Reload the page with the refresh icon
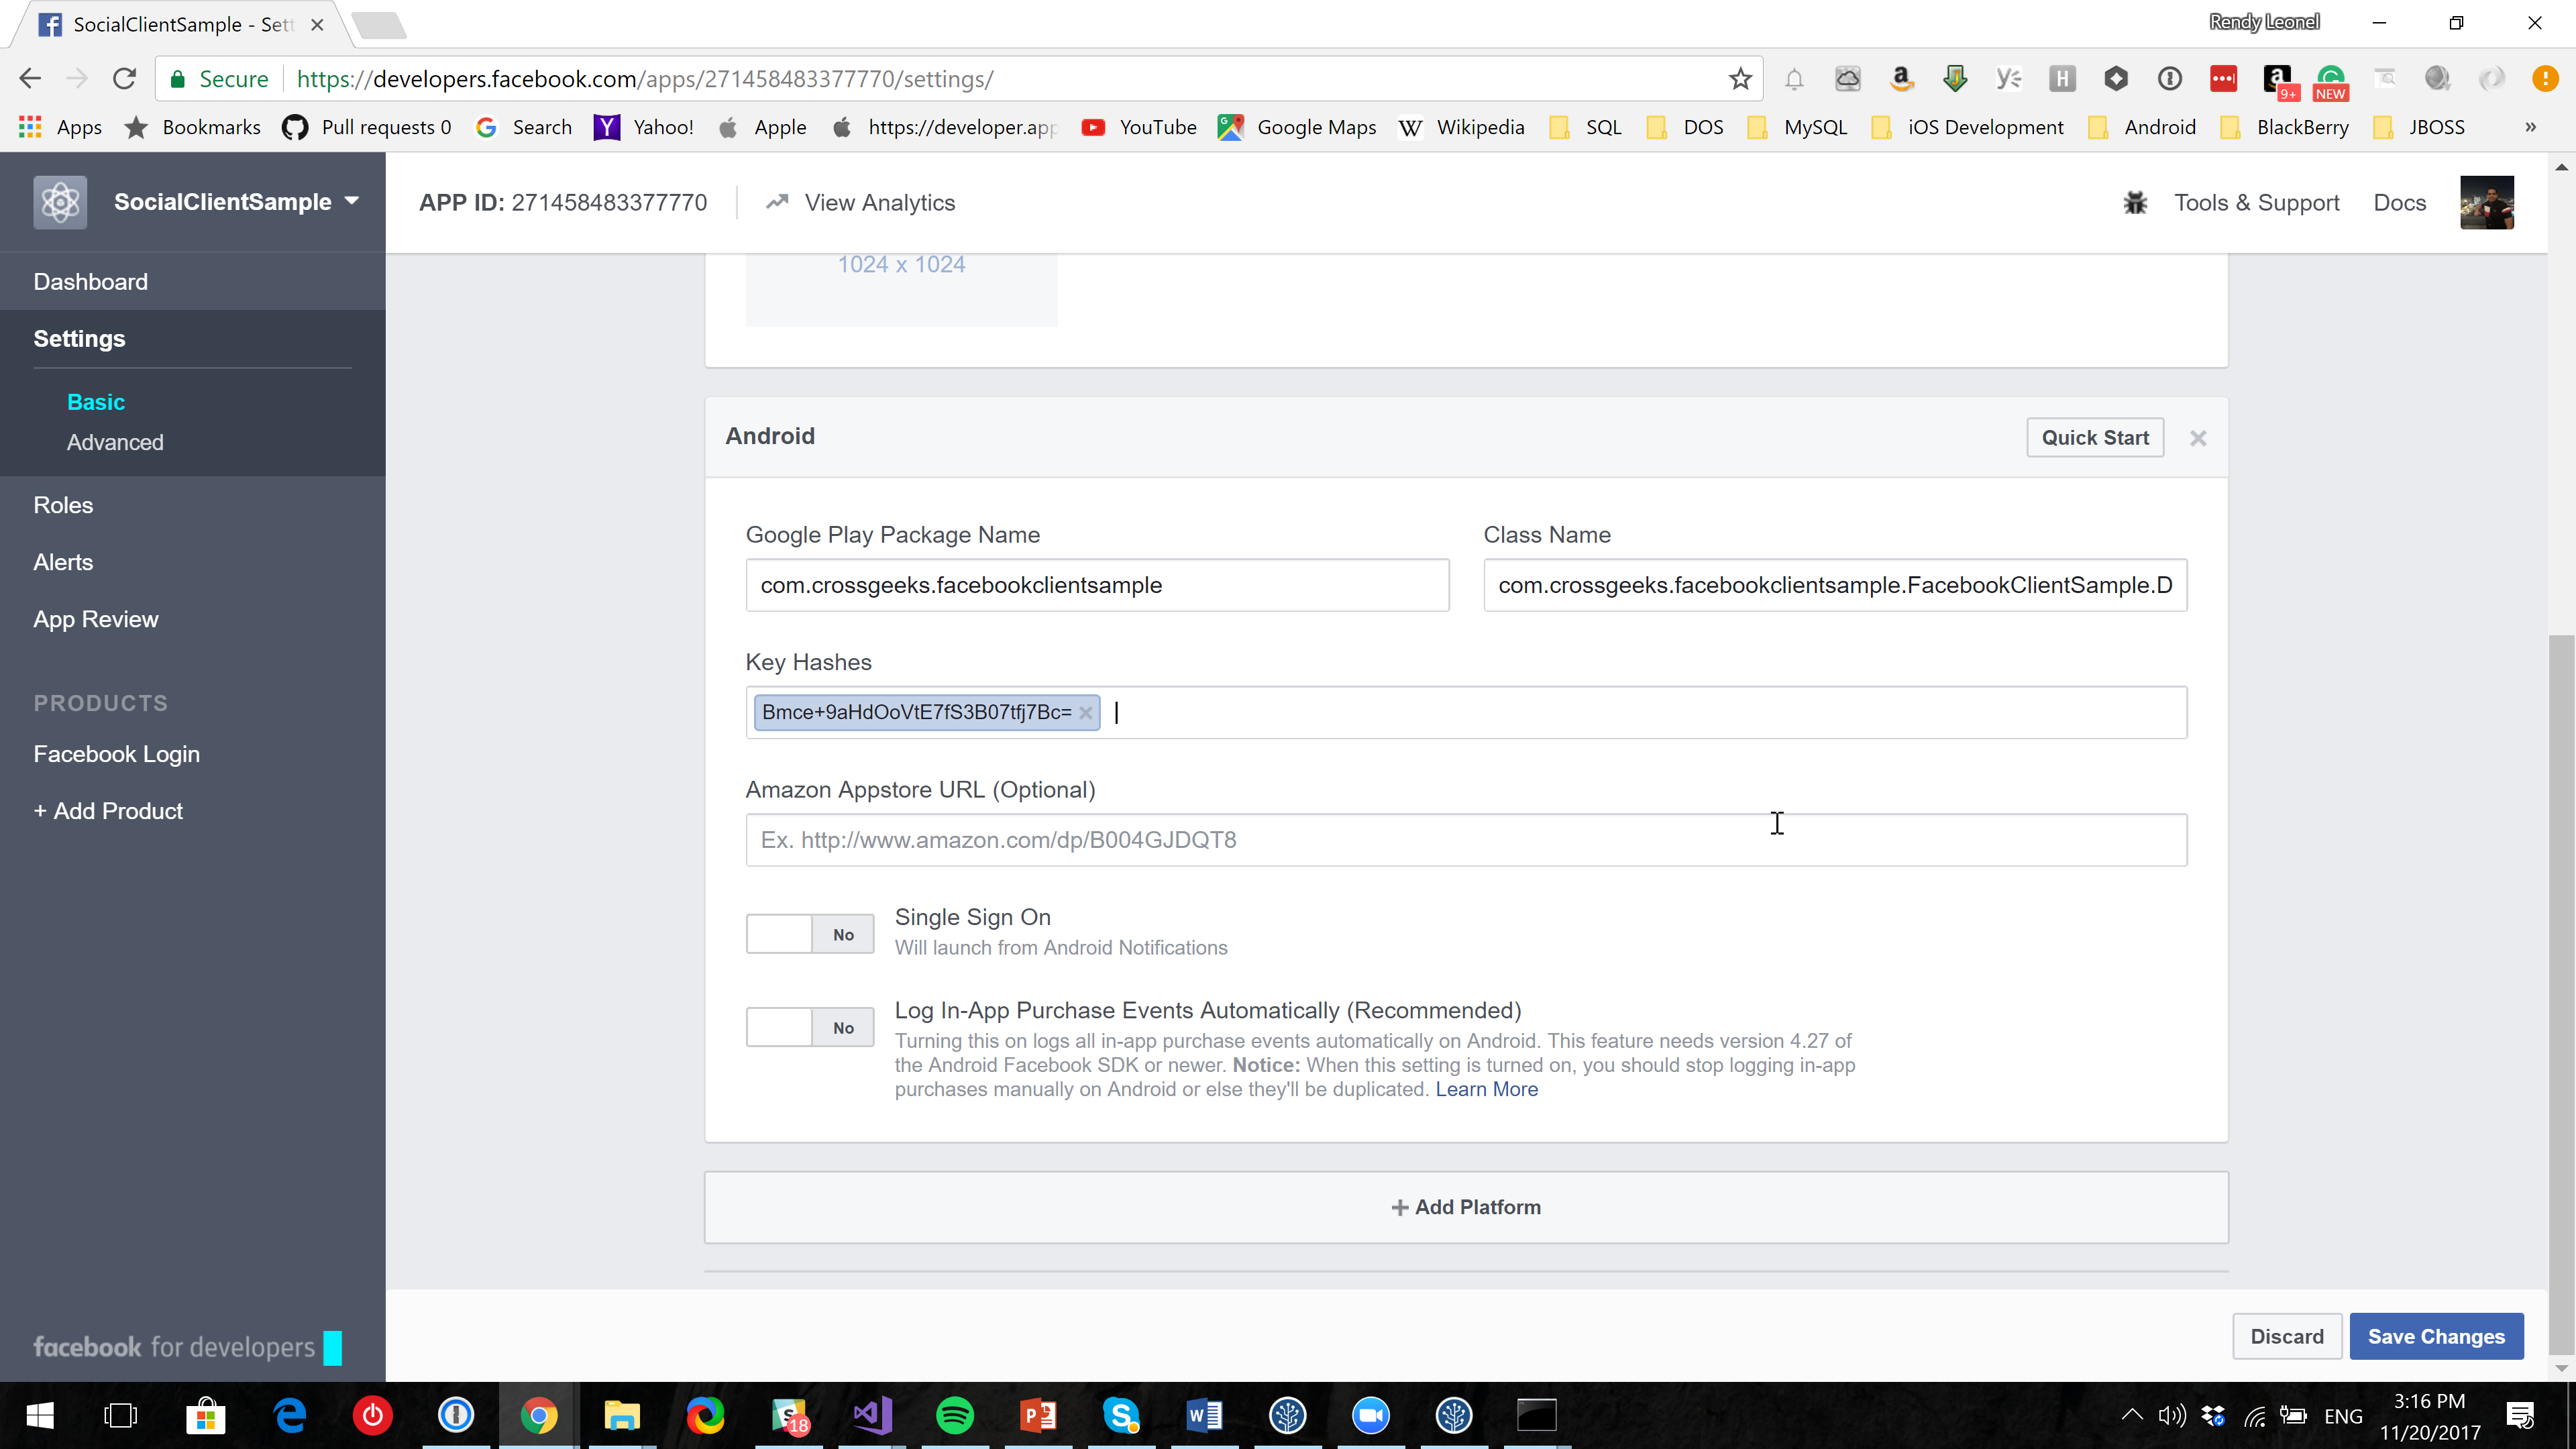This screenshot has width=2576, height=1449. click(124, 79)
